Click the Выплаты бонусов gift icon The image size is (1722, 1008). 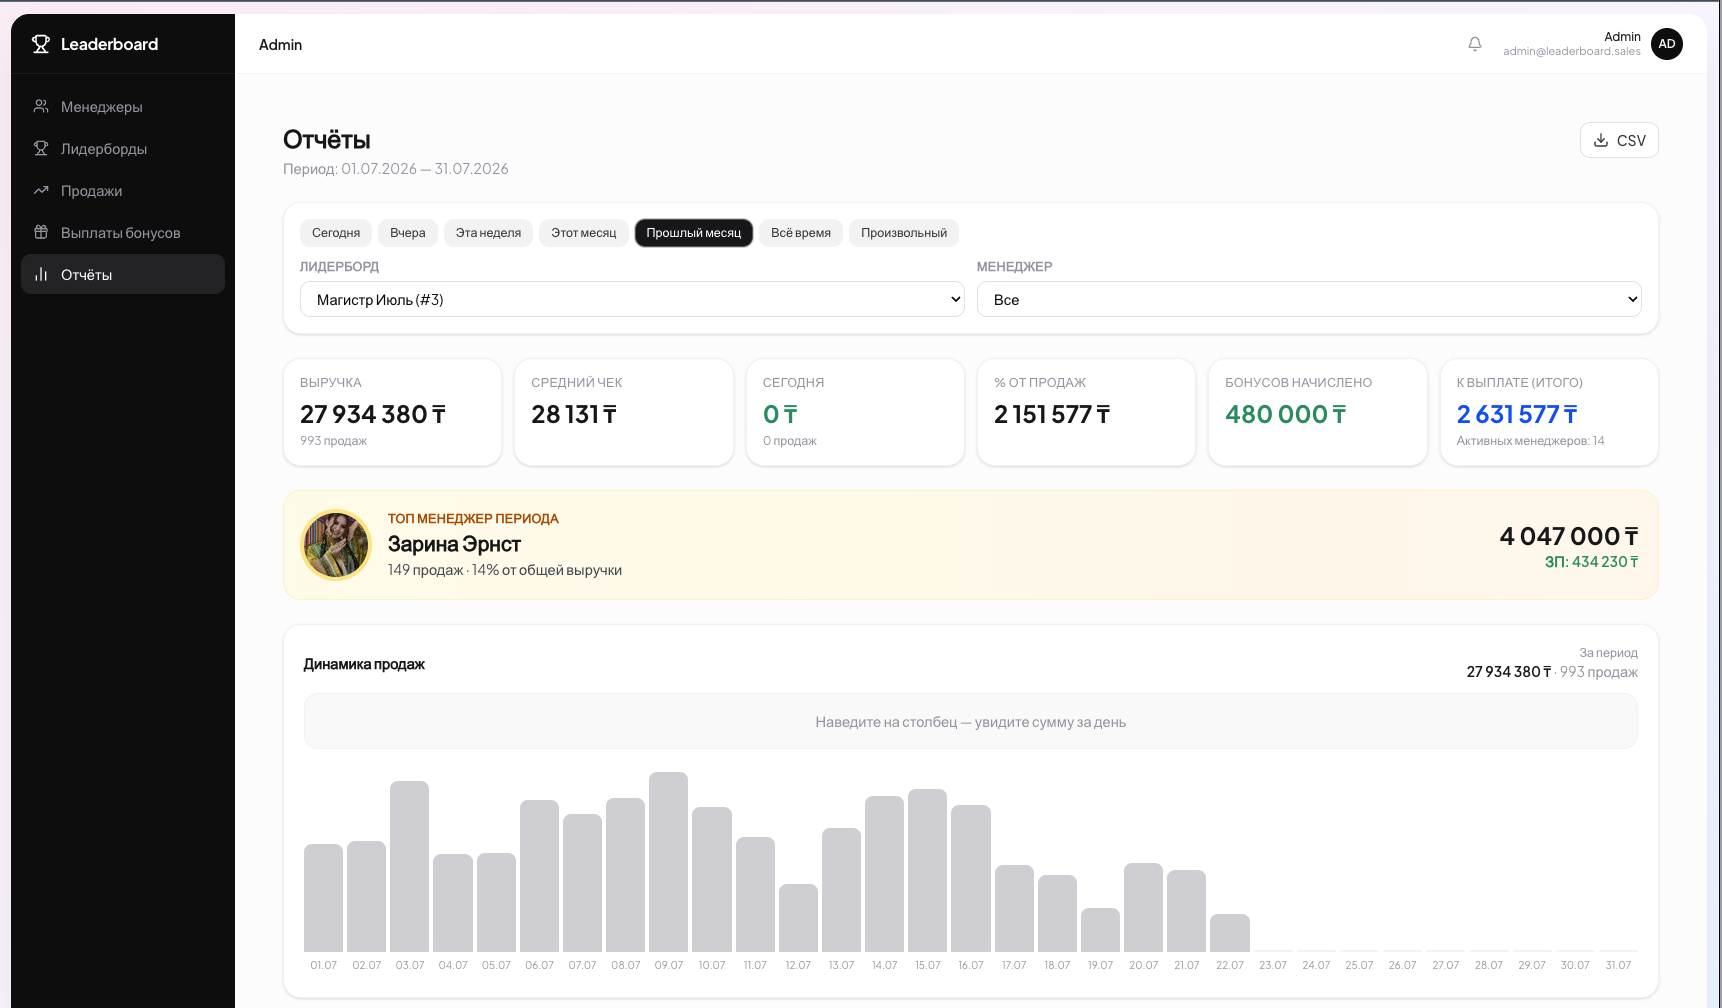point(41,232)
